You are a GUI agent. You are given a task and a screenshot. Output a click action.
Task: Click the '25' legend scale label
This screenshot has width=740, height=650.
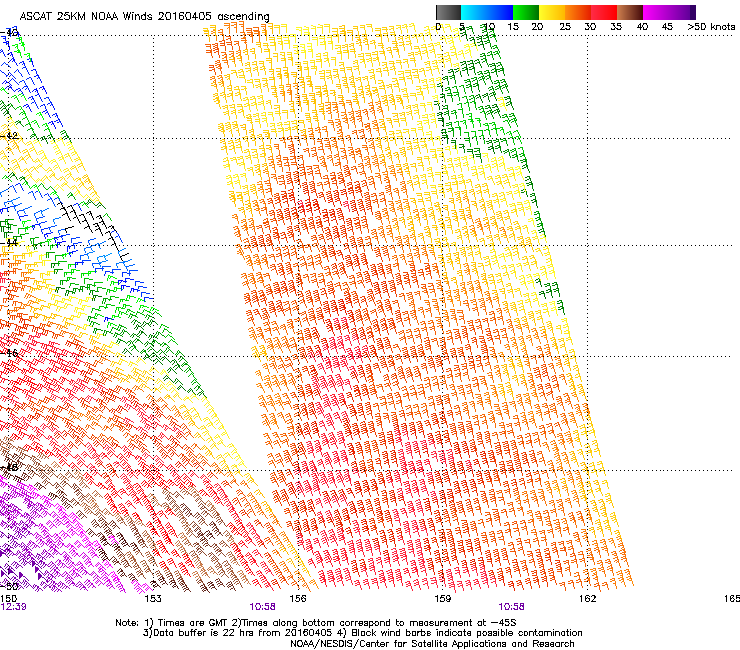[565, 27]
